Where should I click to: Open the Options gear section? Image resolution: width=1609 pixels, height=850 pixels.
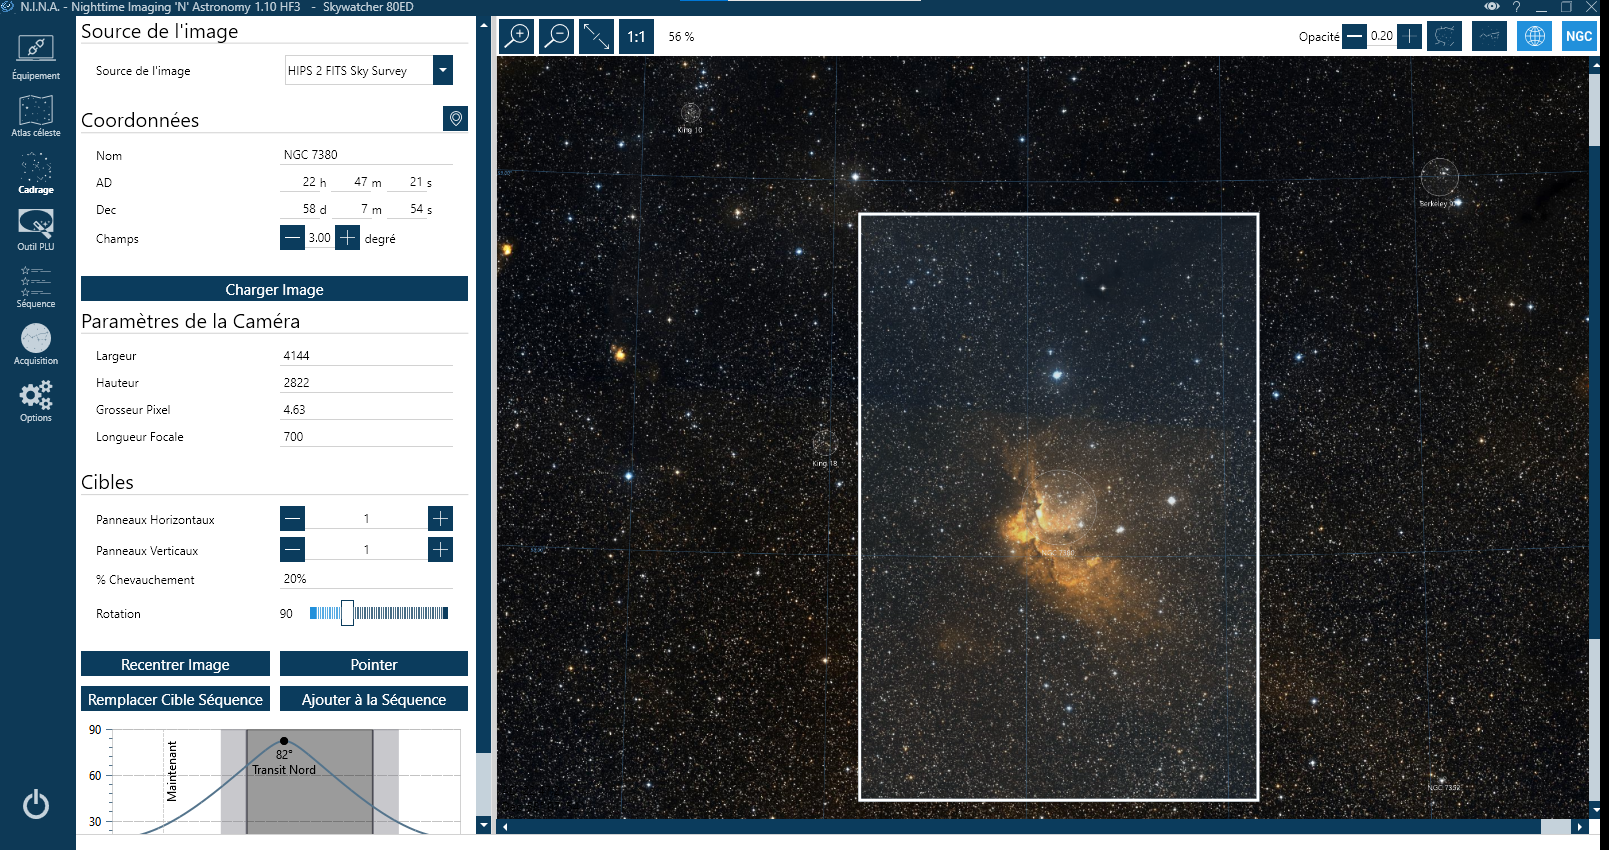(36, 400)
